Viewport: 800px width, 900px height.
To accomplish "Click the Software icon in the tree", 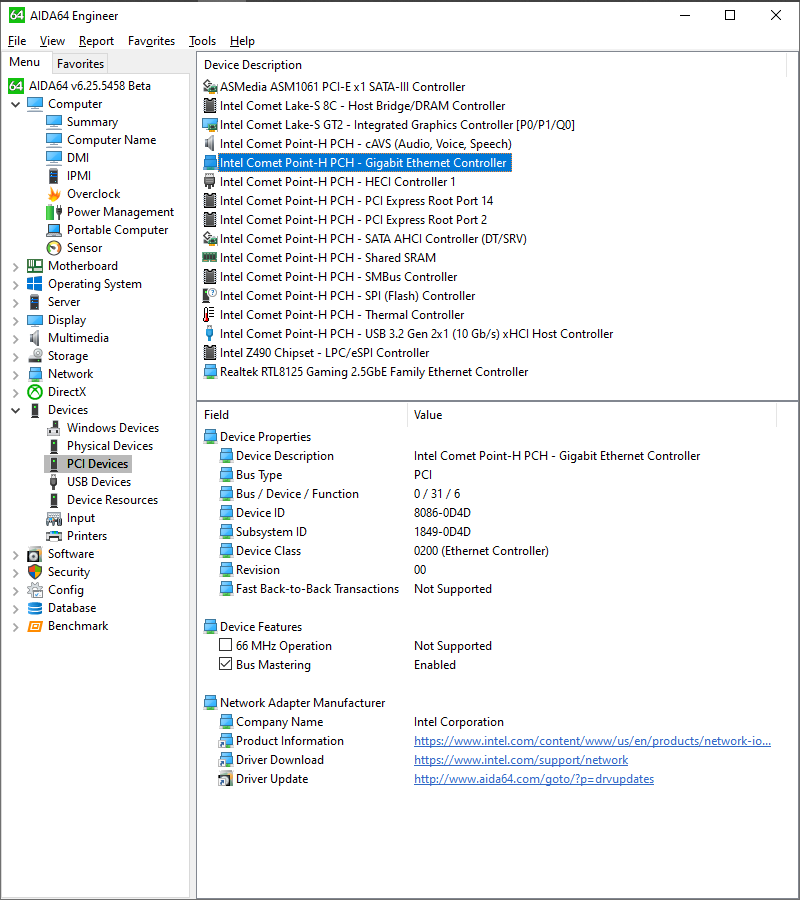I will click(35, 554).
